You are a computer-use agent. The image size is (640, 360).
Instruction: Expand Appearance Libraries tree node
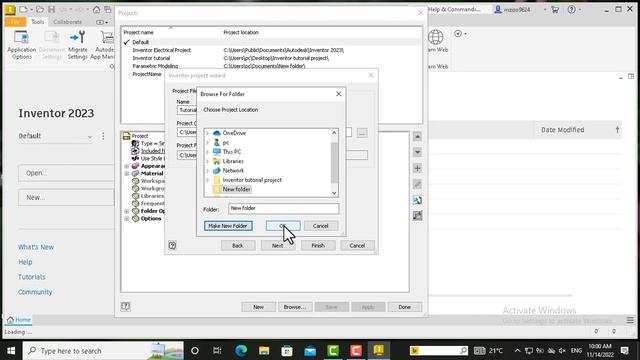pyautogui.click(x=127, y=166)
